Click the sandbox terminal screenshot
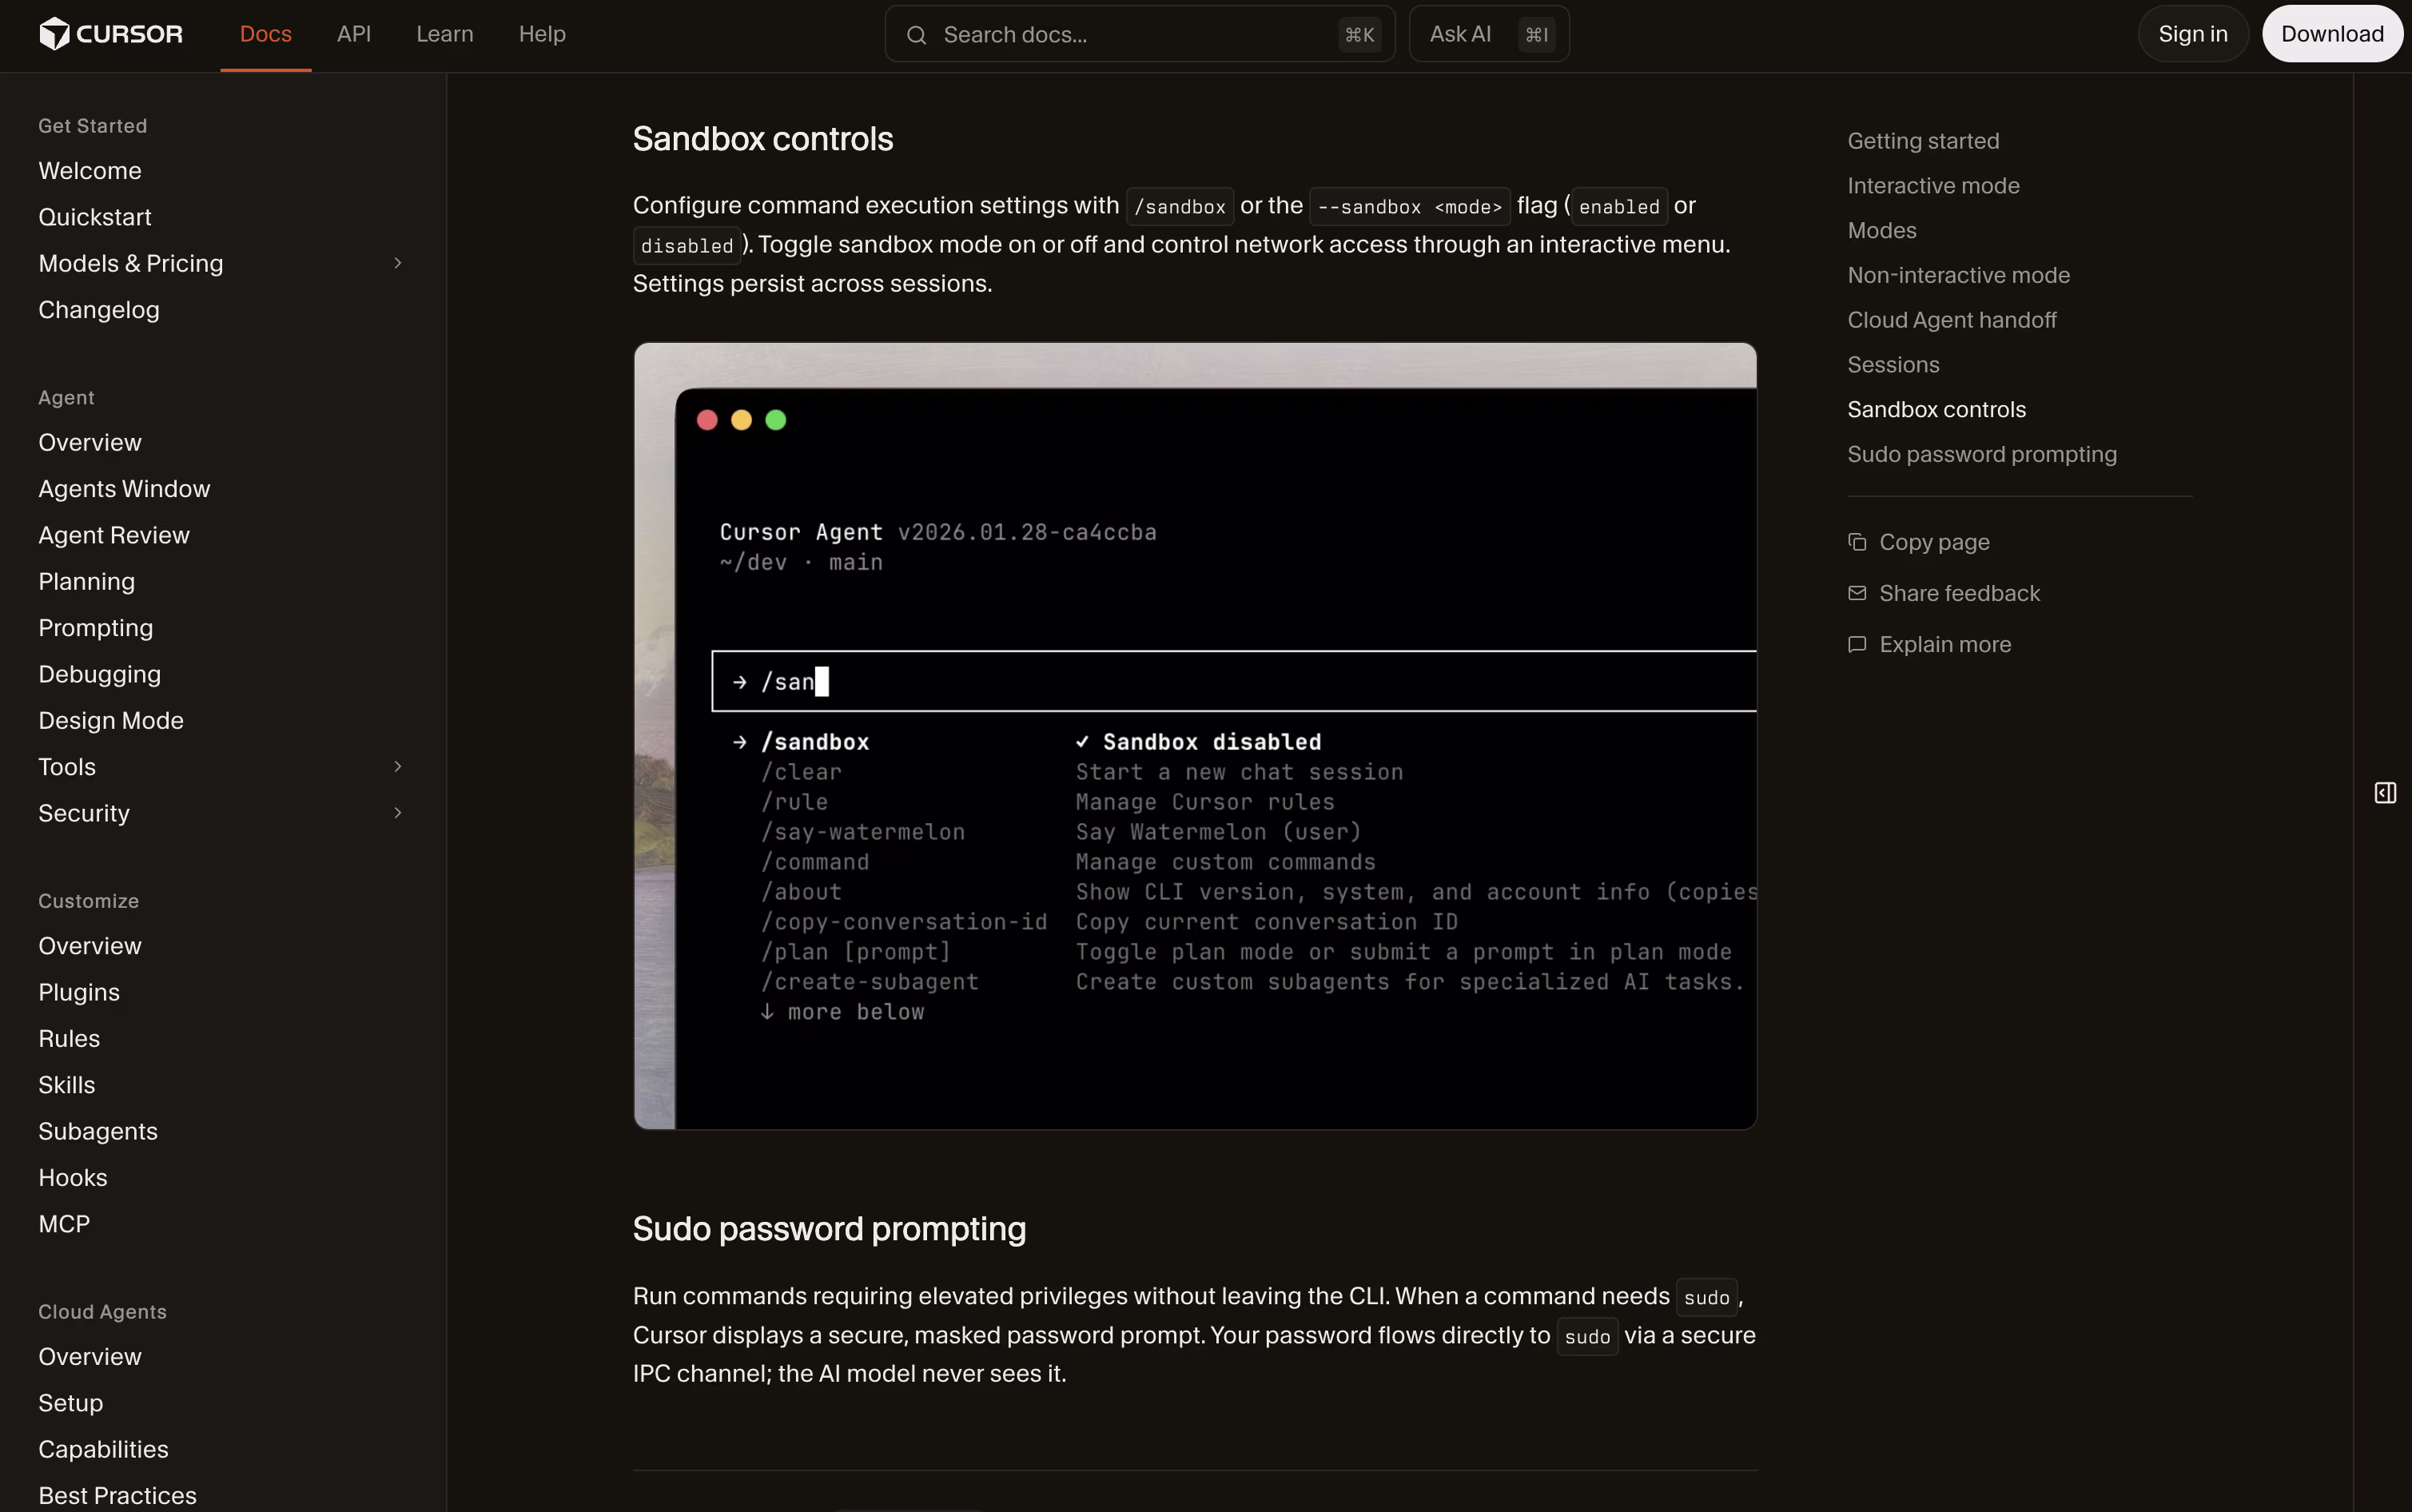 [x=1195, y=736]
